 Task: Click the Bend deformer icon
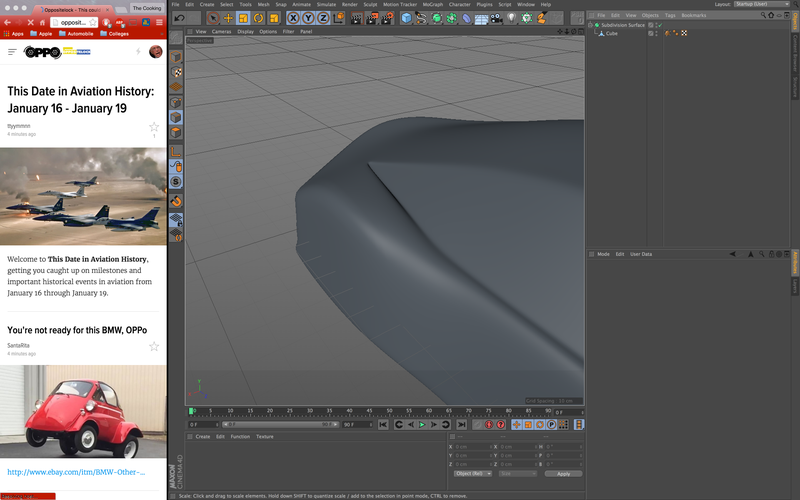click(x=466, y=18)
